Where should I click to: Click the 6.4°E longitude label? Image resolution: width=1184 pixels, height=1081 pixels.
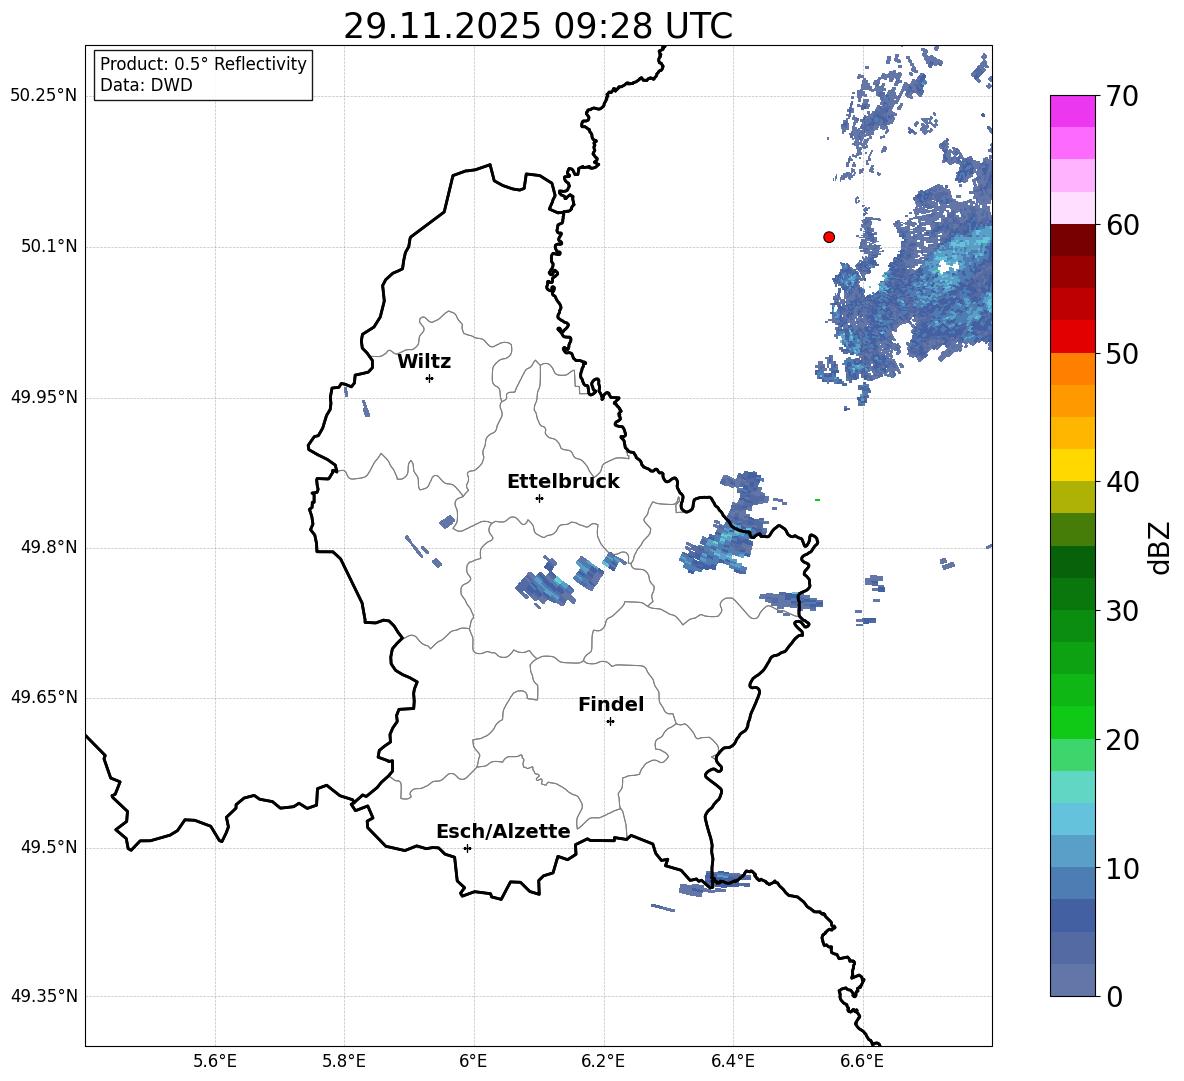[x=732, y=1061]
